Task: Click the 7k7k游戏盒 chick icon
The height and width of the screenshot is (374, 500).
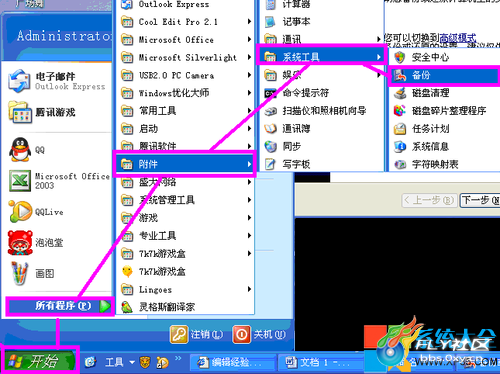Action: point(127,272)
